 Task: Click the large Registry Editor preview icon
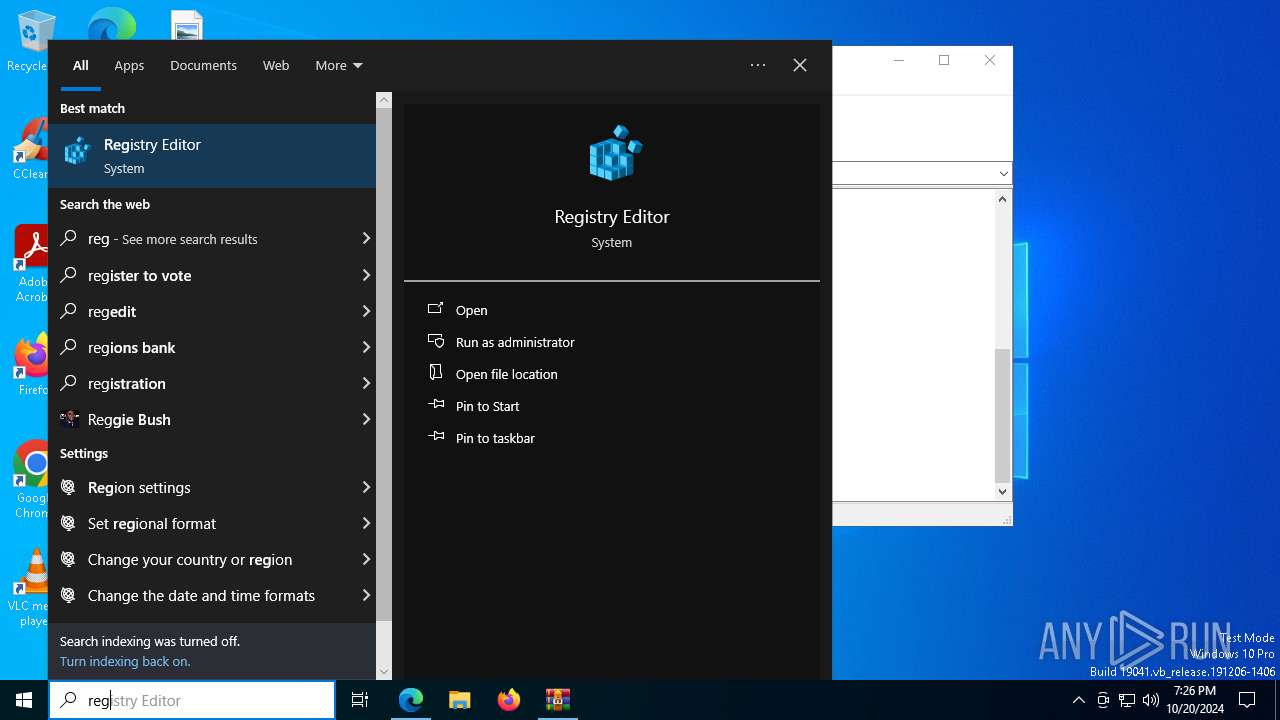coord(614,153)
